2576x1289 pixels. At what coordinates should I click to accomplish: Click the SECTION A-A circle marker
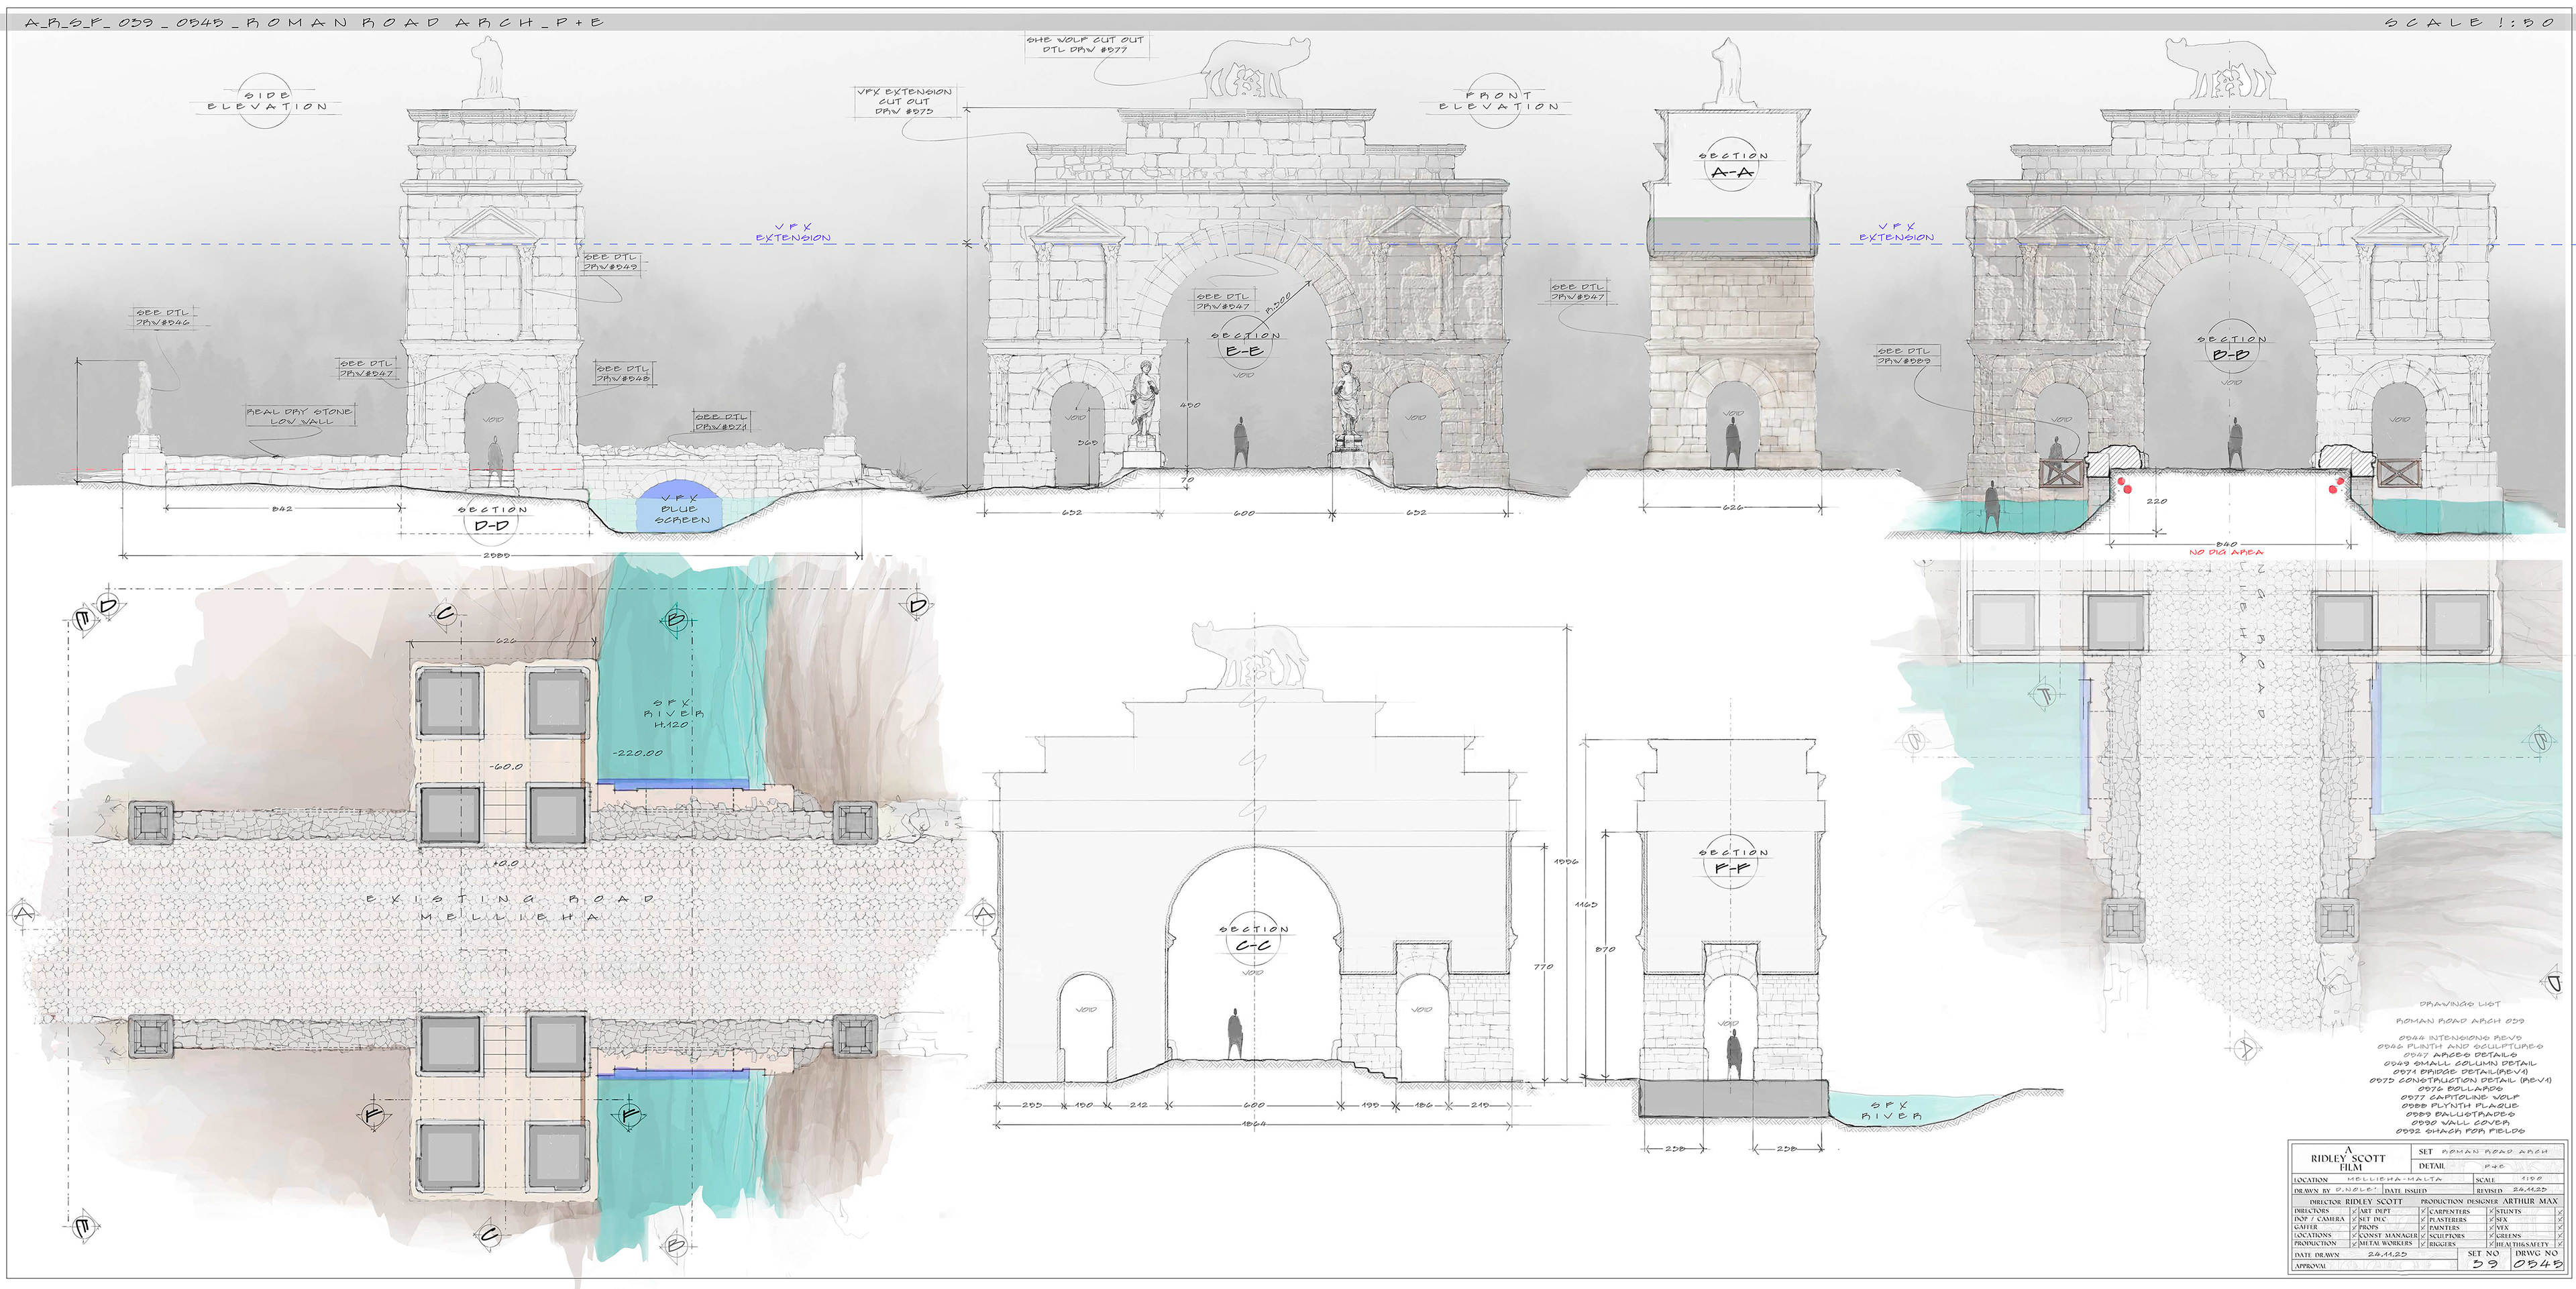tap(1732, 165)
